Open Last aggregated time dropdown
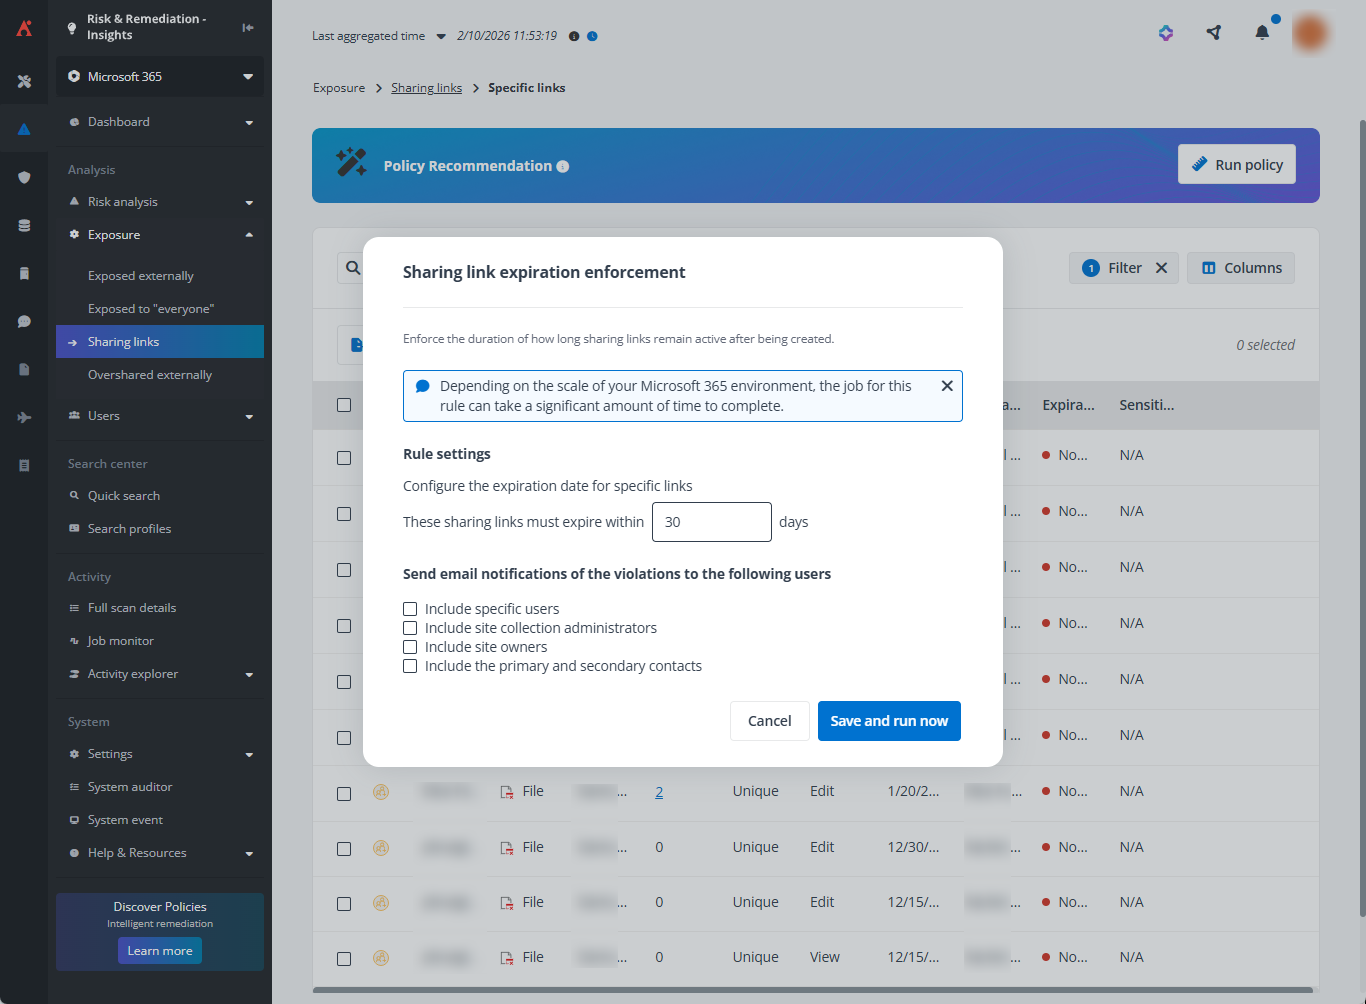 tap(441, 36)
